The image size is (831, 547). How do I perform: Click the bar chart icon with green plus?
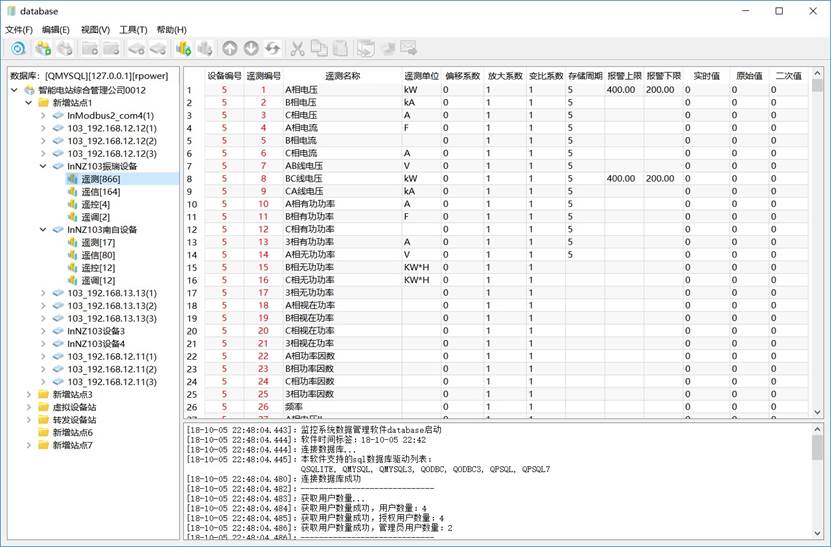[x=183, y=48]
